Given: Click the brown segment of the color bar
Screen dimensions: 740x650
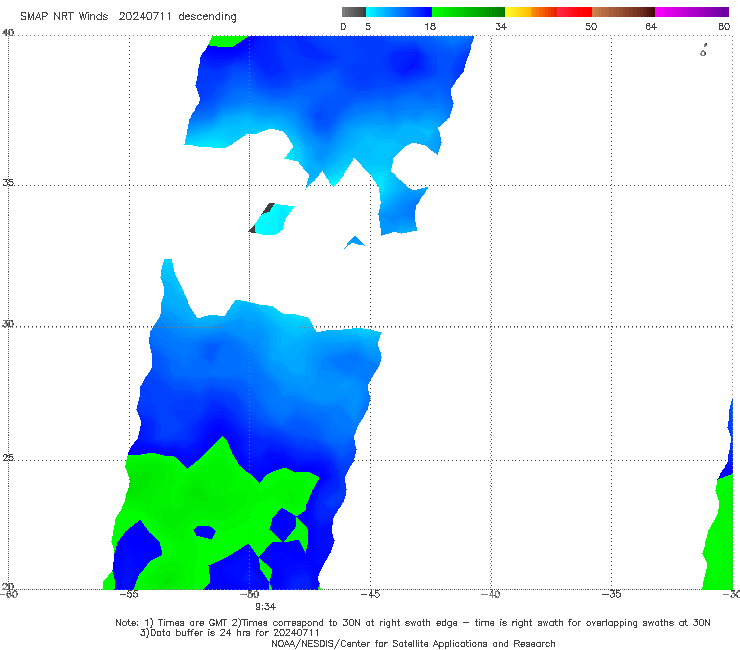Looking at the screenshot, I should tap(623, 12).
